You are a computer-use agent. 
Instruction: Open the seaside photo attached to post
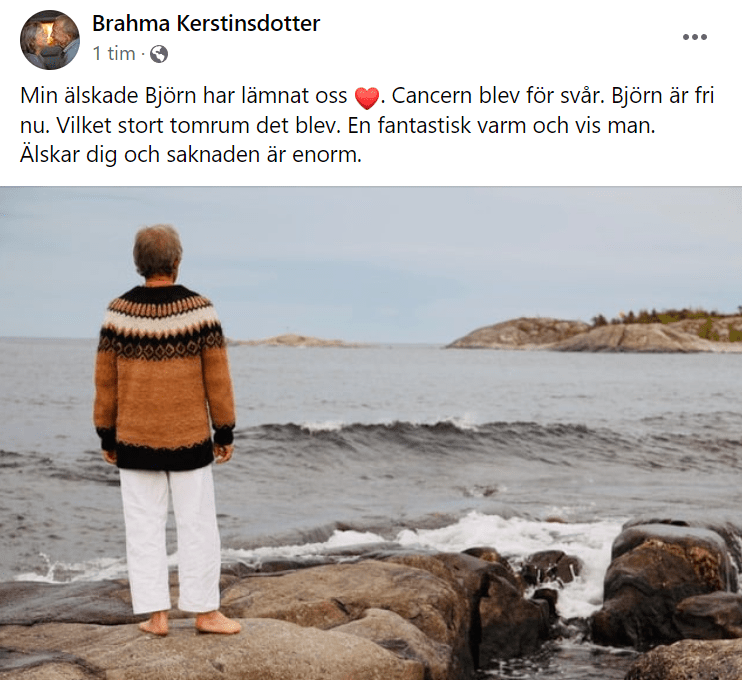[x=371, y=433]
